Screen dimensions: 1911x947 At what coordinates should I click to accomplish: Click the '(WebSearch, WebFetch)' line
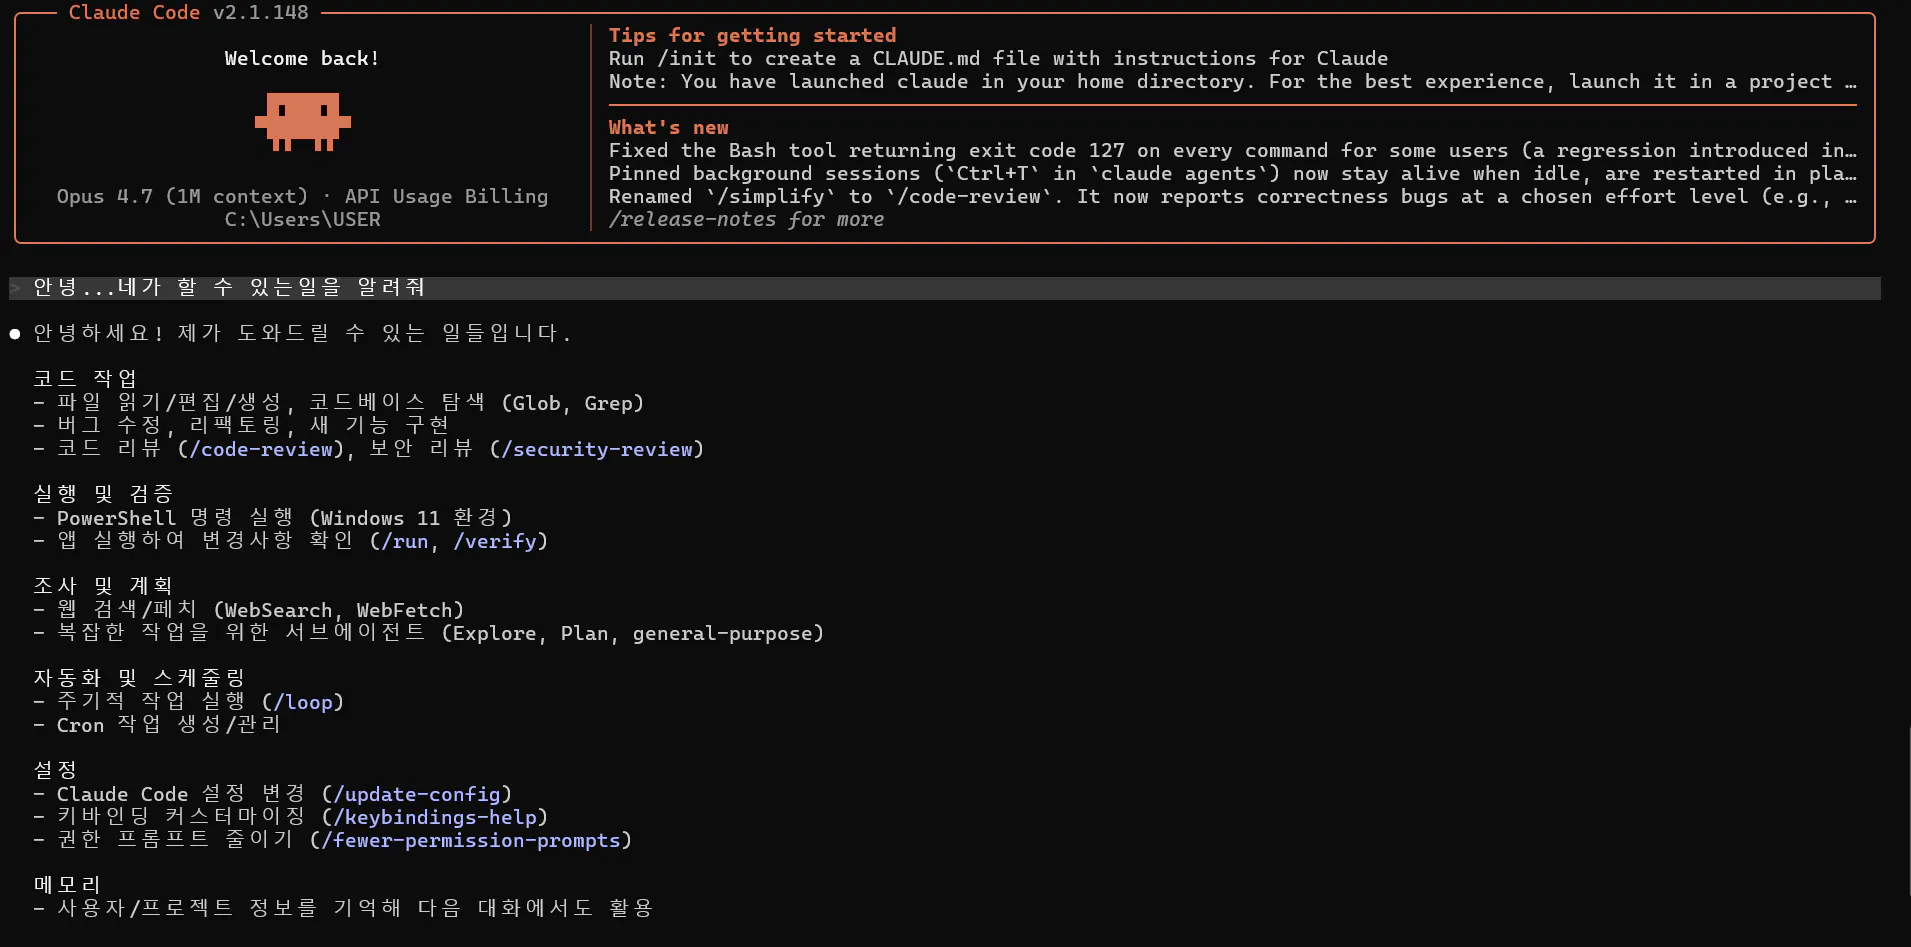(x=249, y=610)
